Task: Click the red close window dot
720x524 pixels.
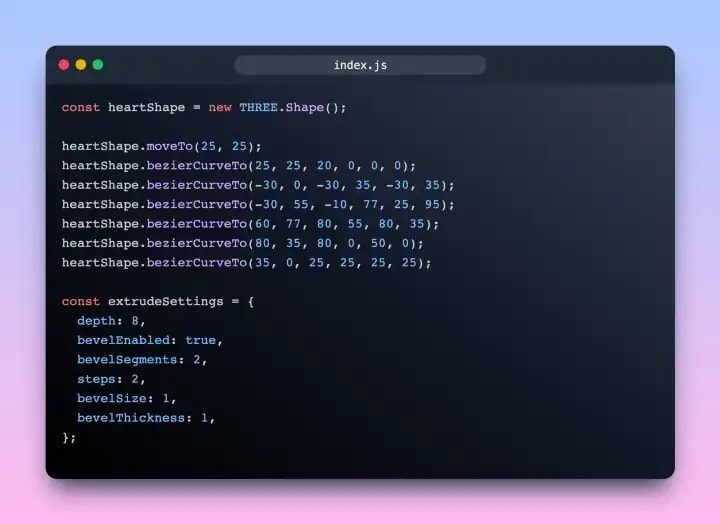Action: coord(64,65)
